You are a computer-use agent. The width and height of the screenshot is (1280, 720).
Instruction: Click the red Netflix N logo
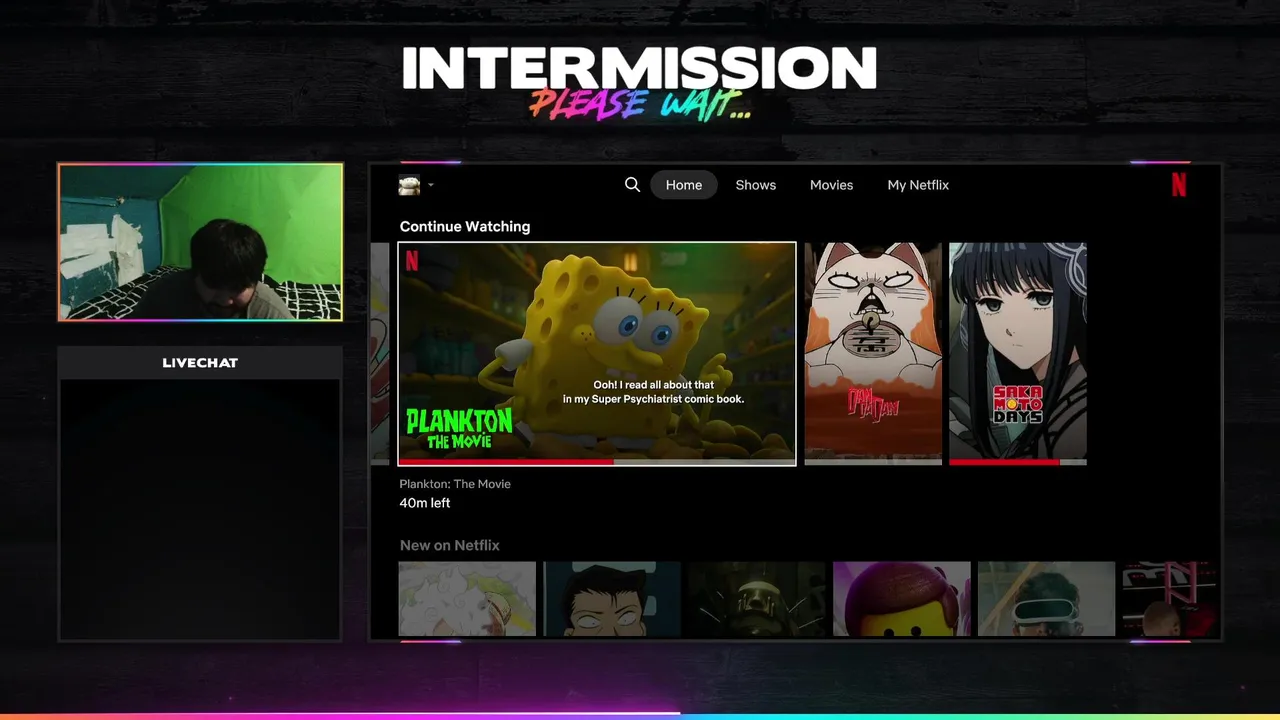[x=1179, y=185]
